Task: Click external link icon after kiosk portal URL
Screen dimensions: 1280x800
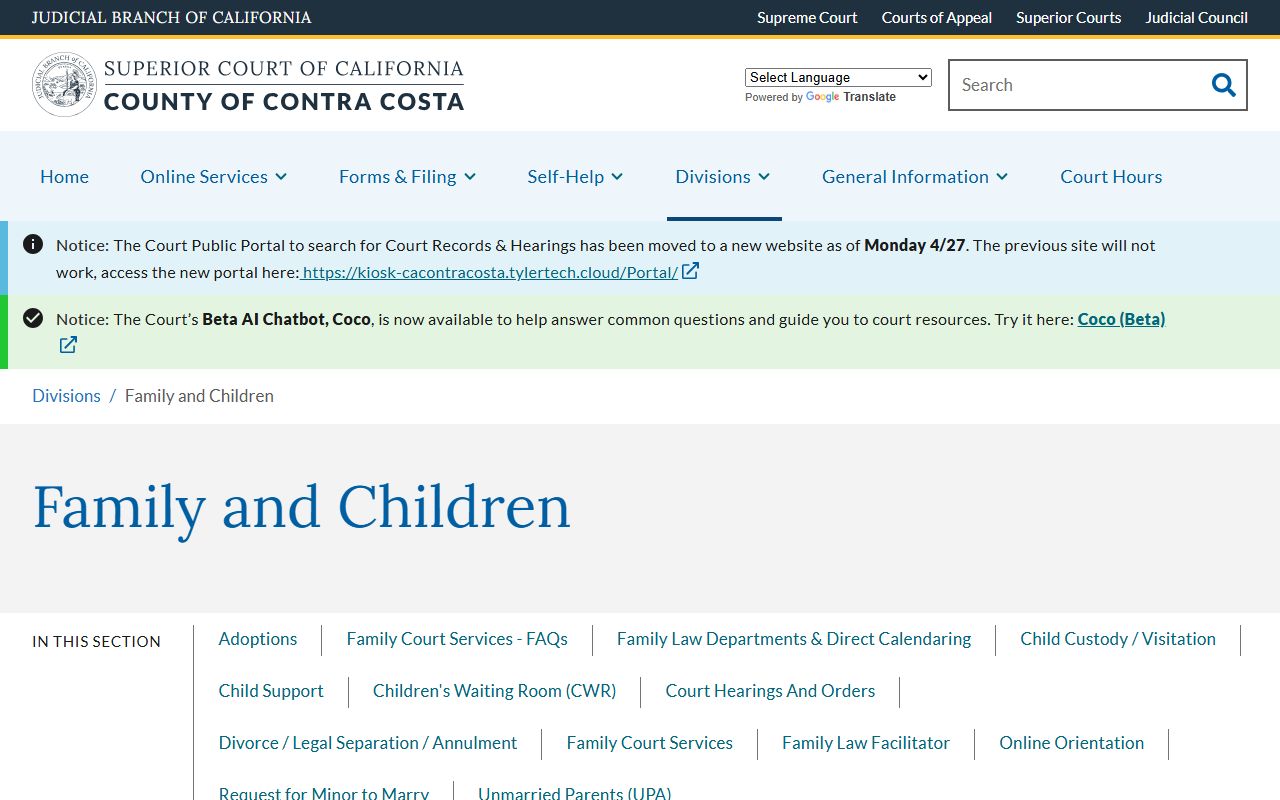Action: [690, 271]
